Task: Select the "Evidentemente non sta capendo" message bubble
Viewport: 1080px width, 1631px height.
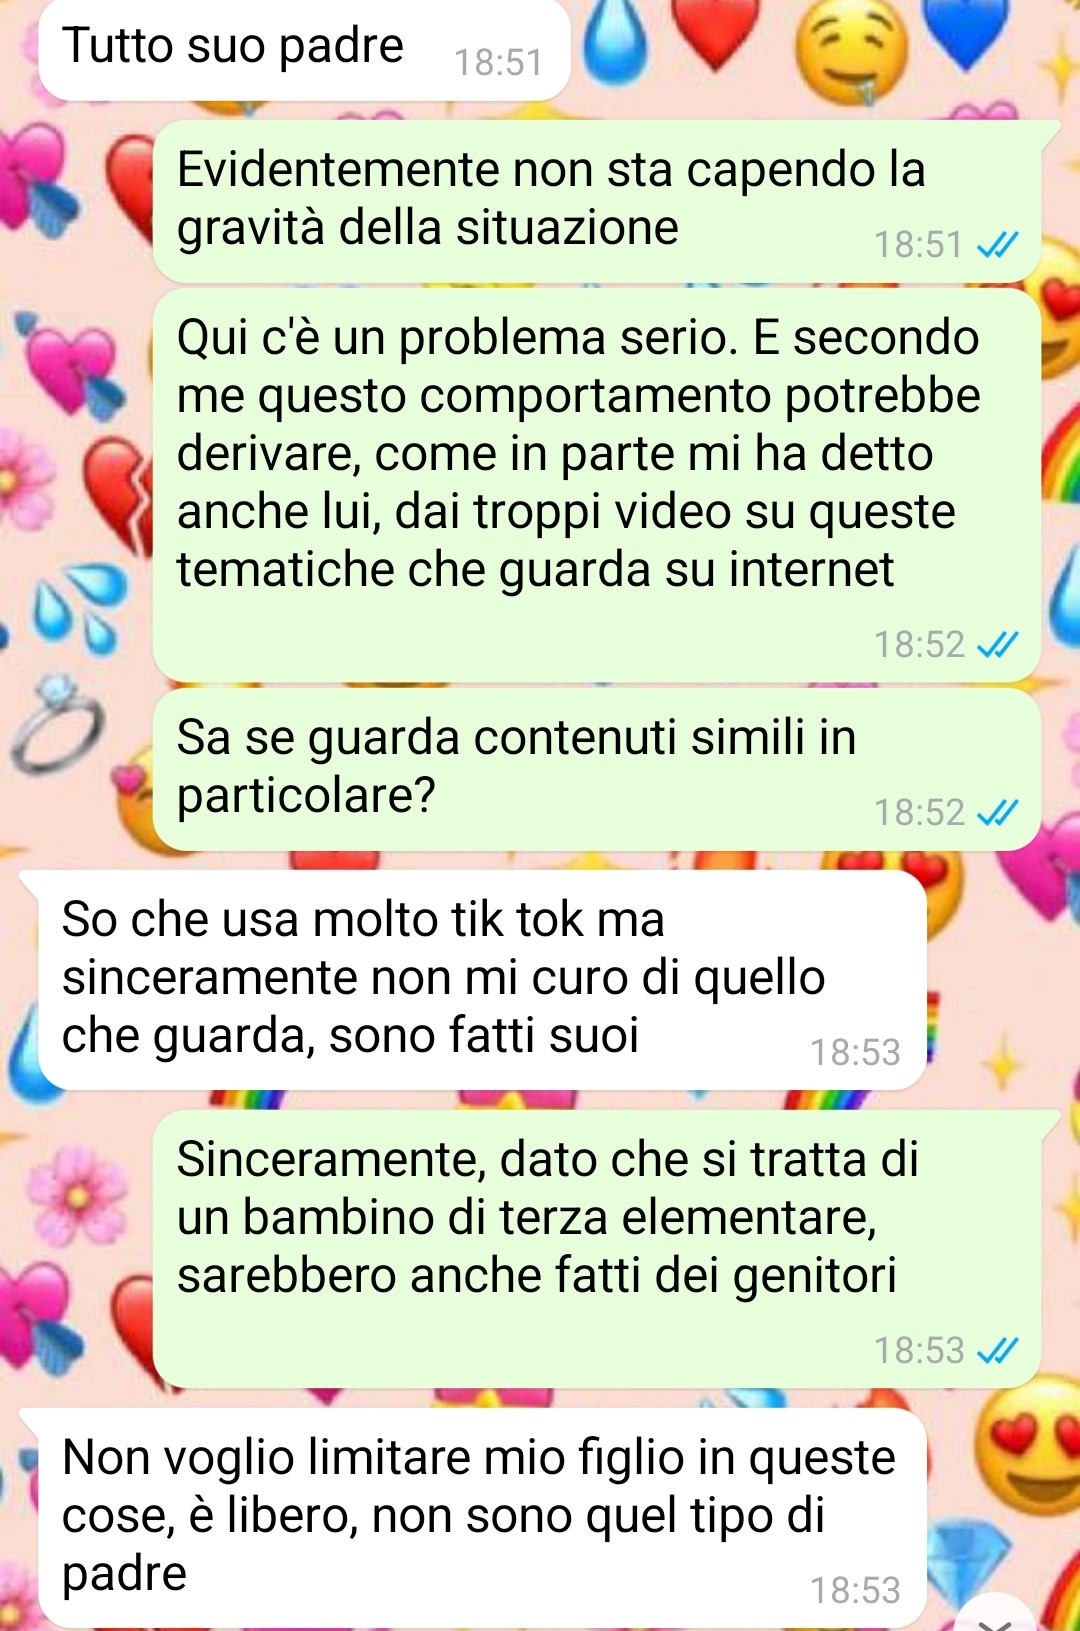Action: 597,202
